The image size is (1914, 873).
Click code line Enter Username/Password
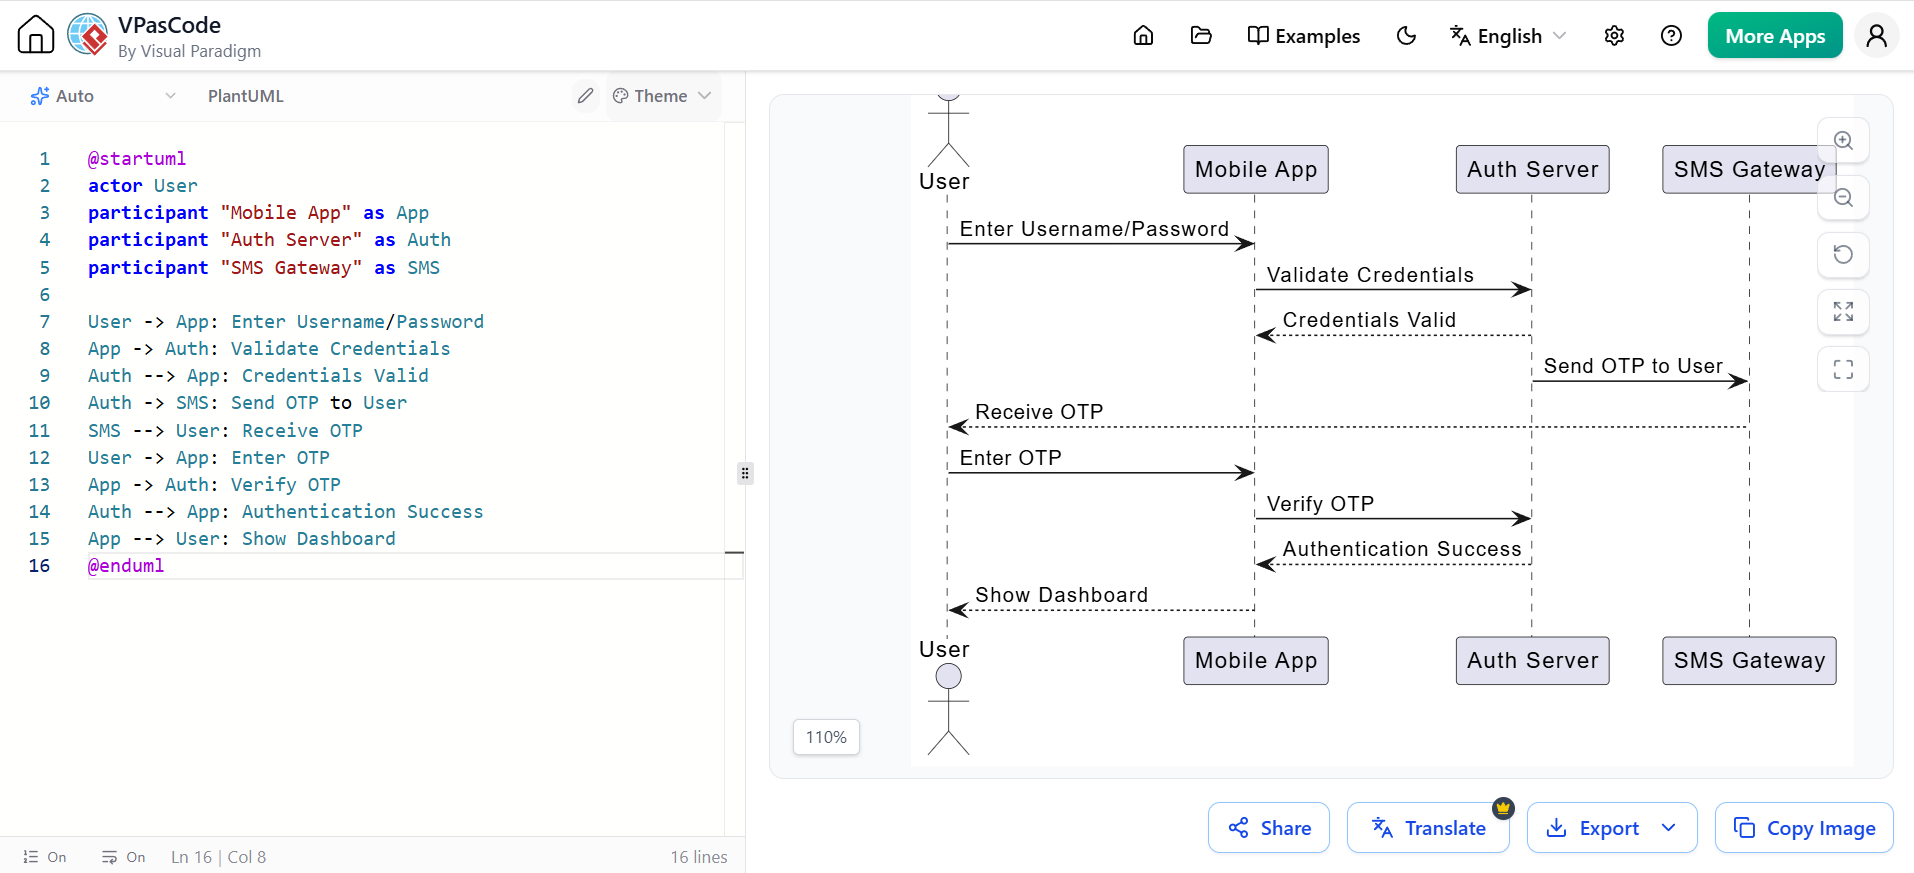(286, 322)
